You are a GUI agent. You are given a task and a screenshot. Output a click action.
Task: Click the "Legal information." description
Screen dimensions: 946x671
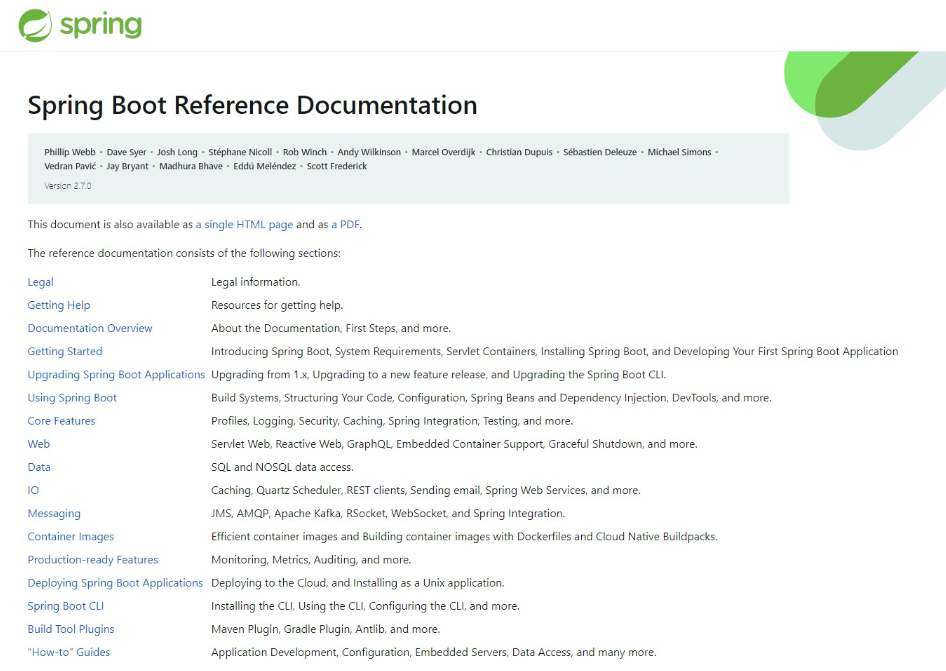pos(256,282)
